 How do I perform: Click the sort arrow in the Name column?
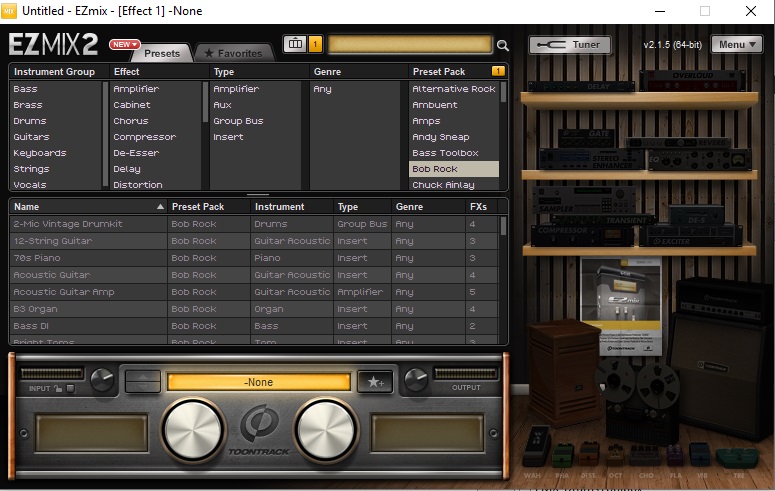[x=160, y=207]
